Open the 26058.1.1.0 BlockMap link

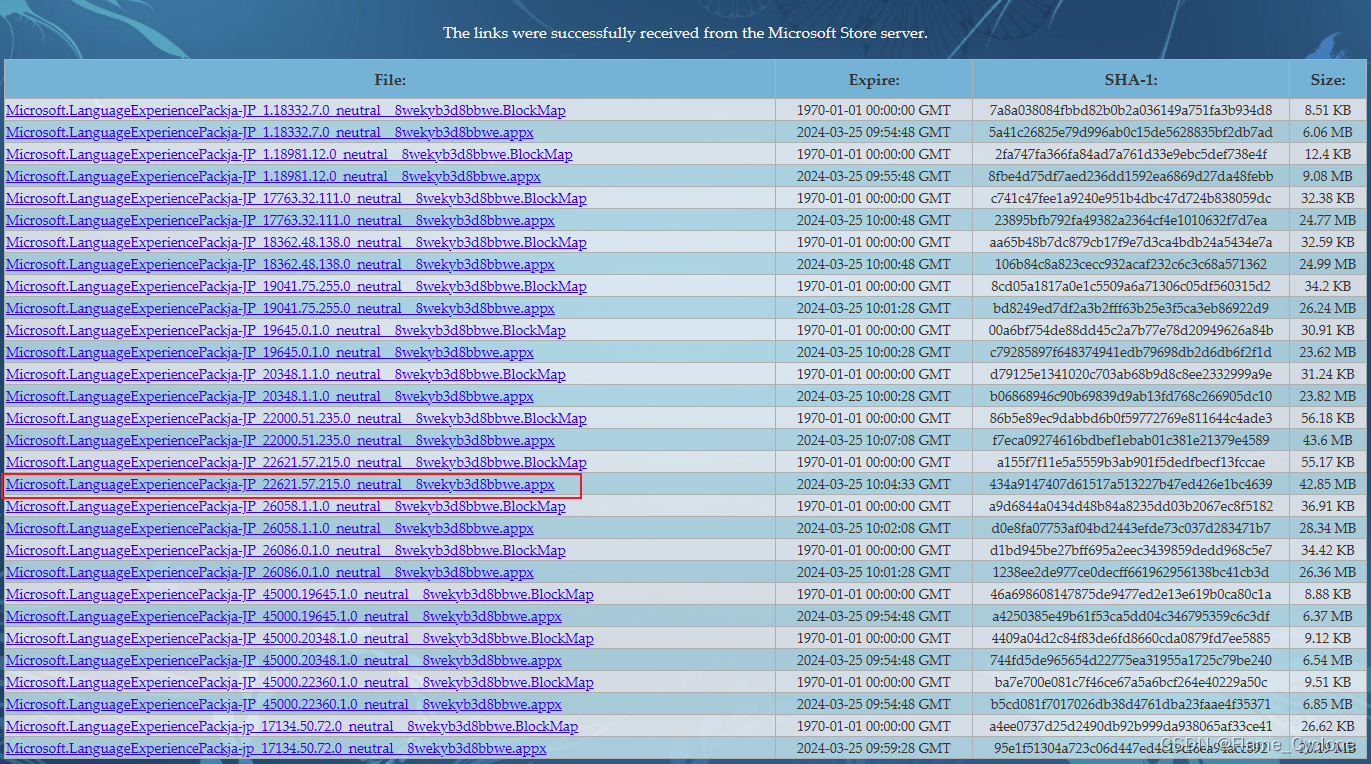[x=286, y=506]
